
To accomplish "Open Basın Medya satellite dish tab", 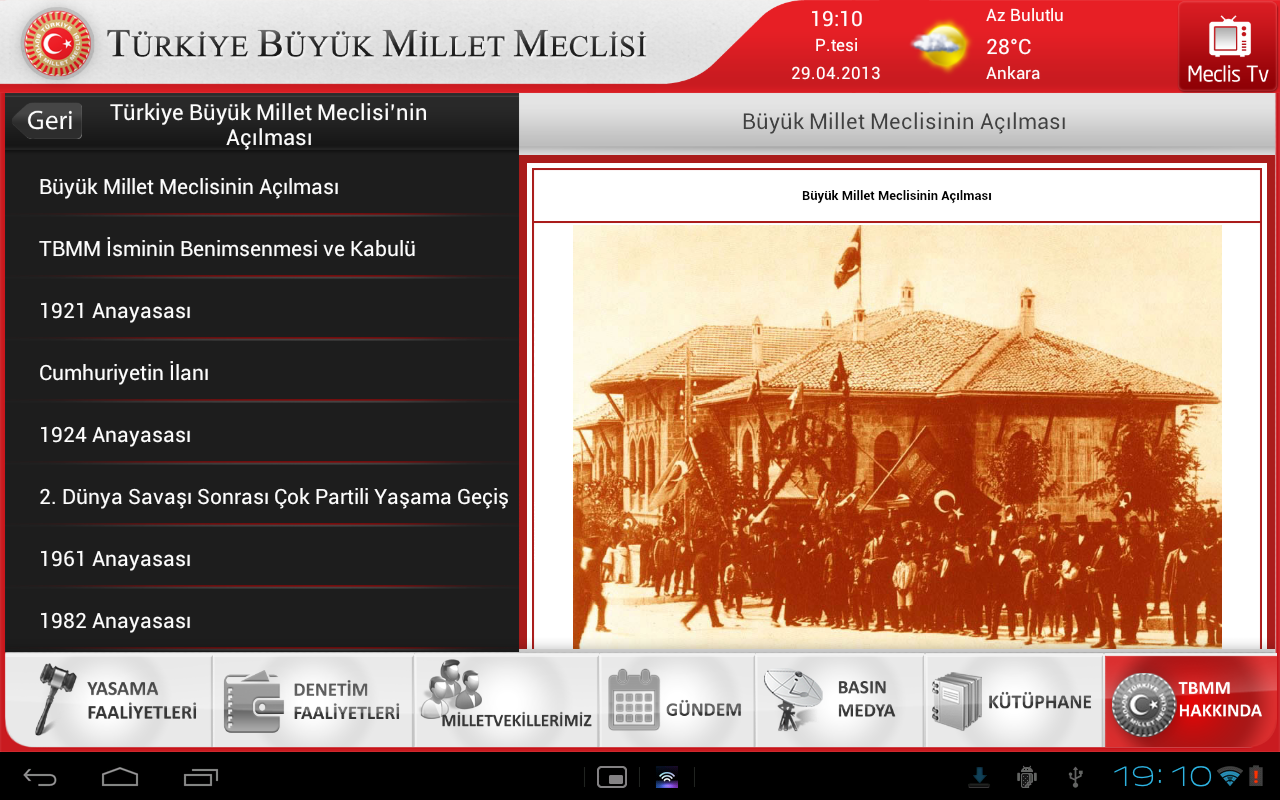I will point(839,701).
